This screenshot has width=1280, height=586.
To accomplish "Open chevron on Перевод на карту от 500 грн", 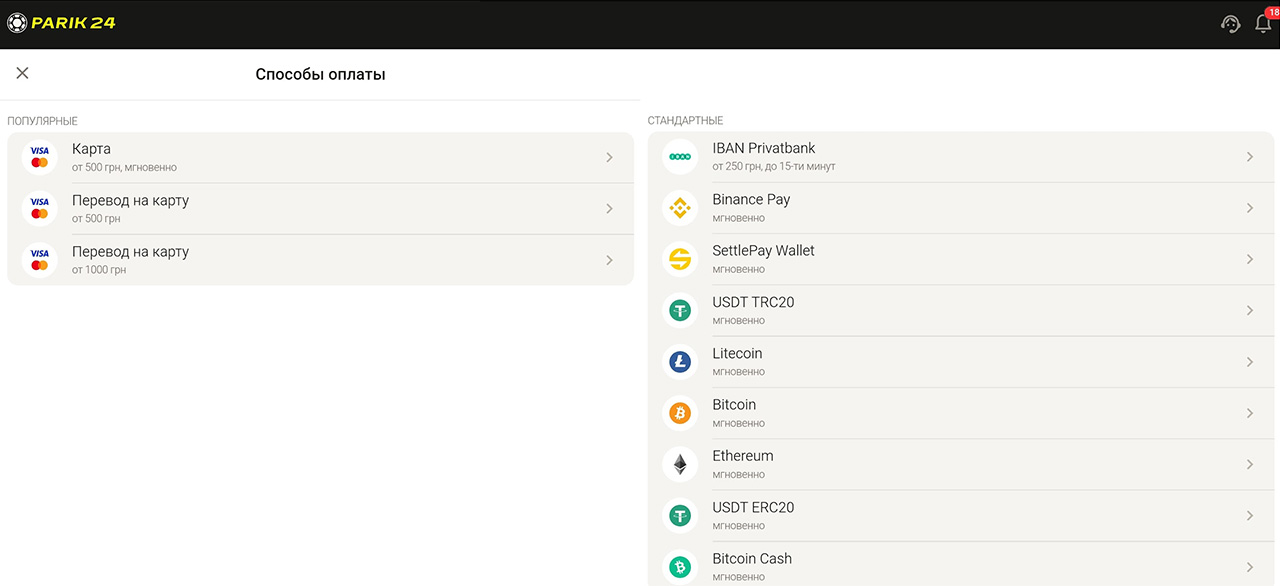I will (x=609, y=208).
